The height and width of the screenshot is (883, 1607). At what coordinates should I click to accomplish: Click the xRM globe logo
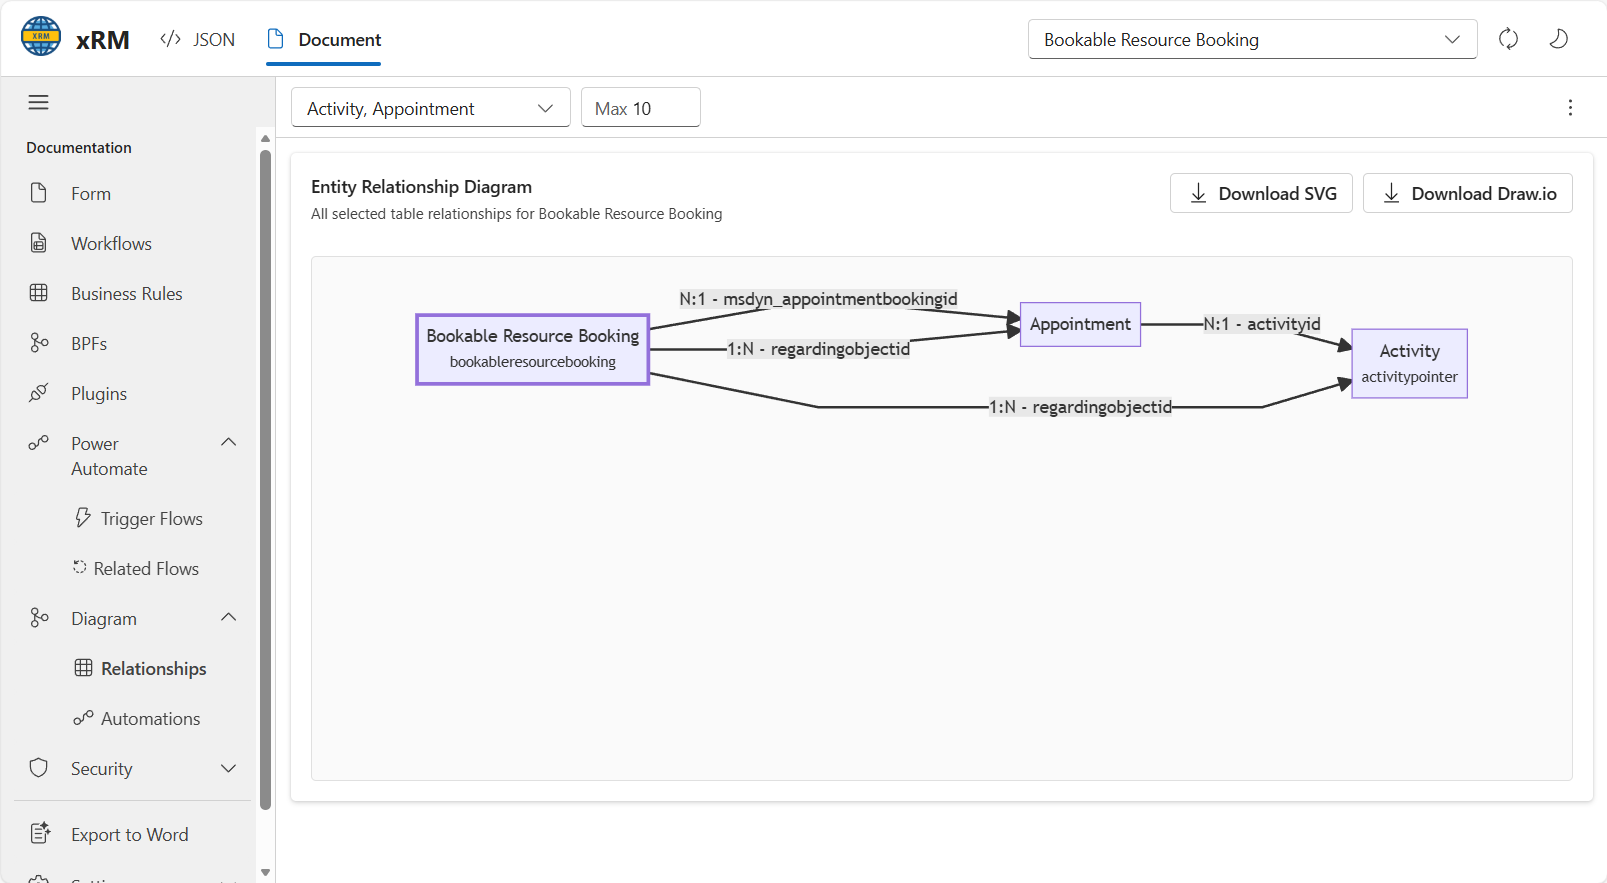click(41, 37)
